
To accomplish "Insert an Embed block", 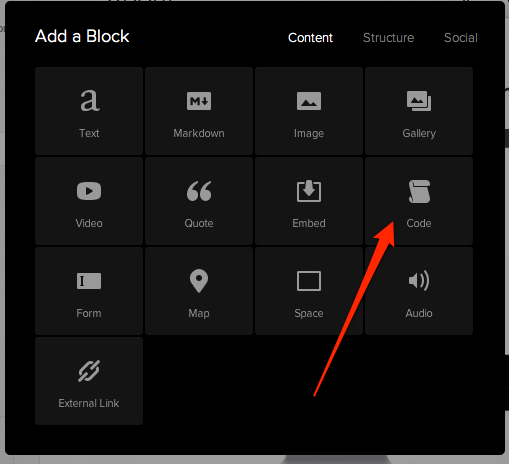I will pyautogui.click(x=309, y=201).
